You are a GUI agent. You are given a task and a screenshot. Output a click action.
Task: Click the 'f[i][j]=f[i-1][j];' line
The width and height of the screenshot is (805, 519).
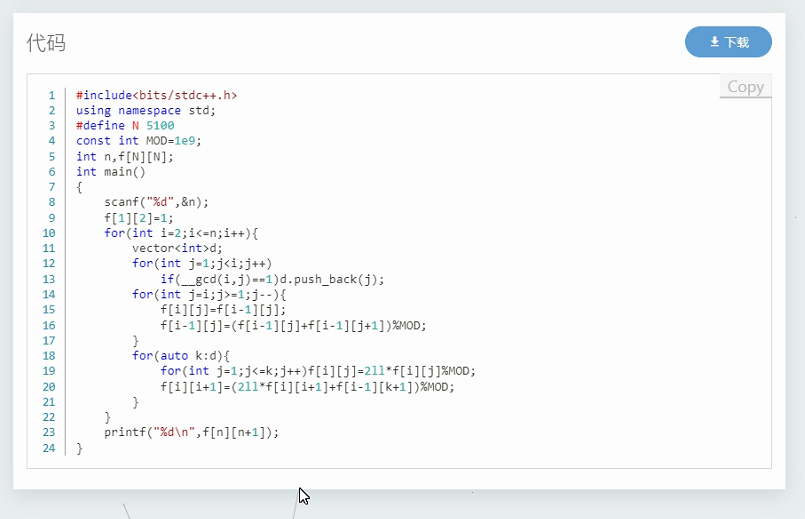[222, 310]
